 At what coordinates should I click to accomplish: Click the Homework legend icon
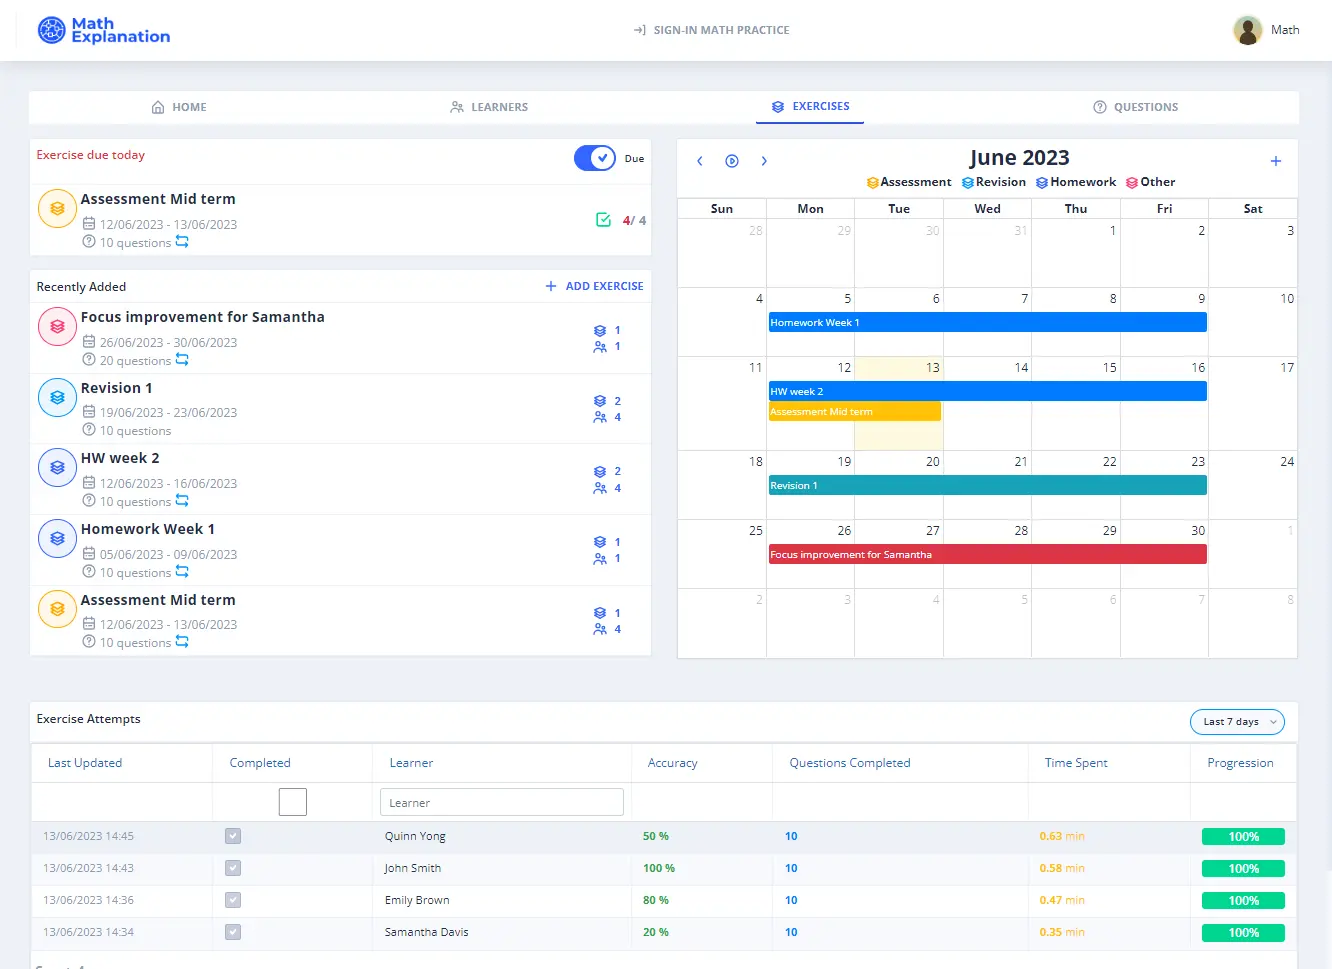[1041, 181]
